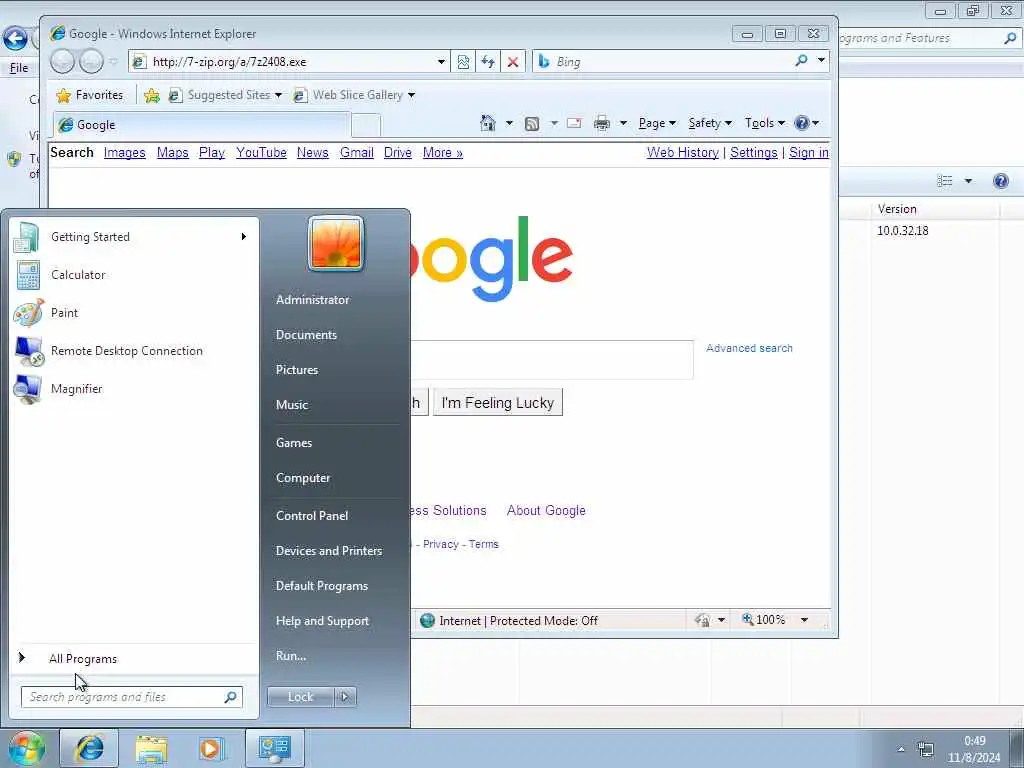Click Internet Explorer refresh icon

[488, 62]
